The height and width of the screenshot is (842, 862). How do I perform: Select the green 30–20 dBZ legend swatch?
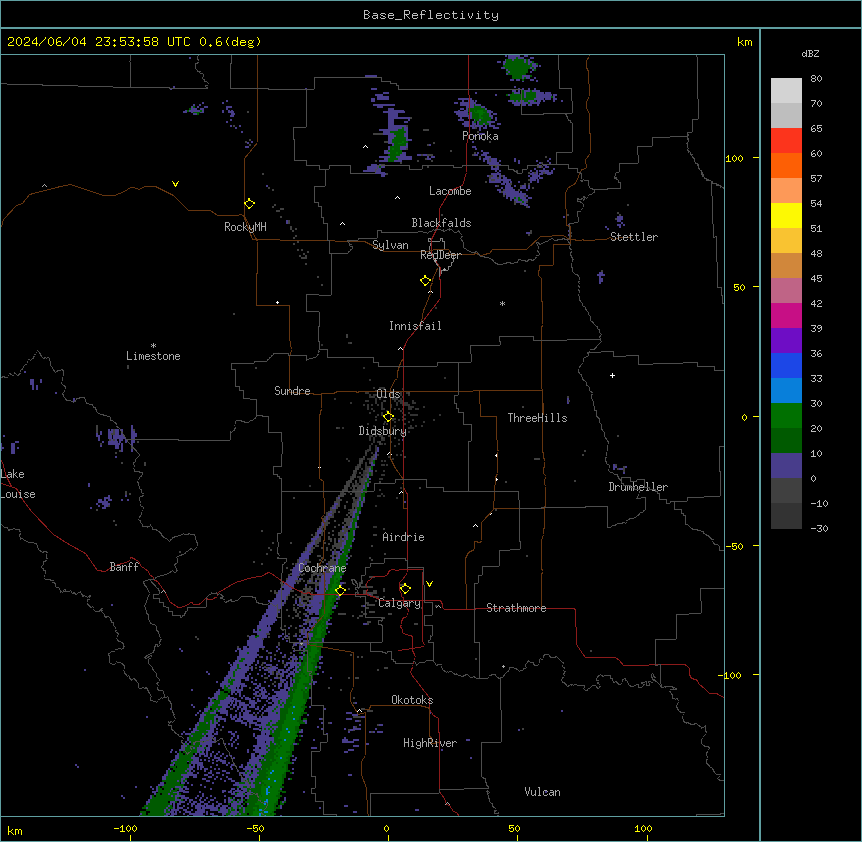786,416
